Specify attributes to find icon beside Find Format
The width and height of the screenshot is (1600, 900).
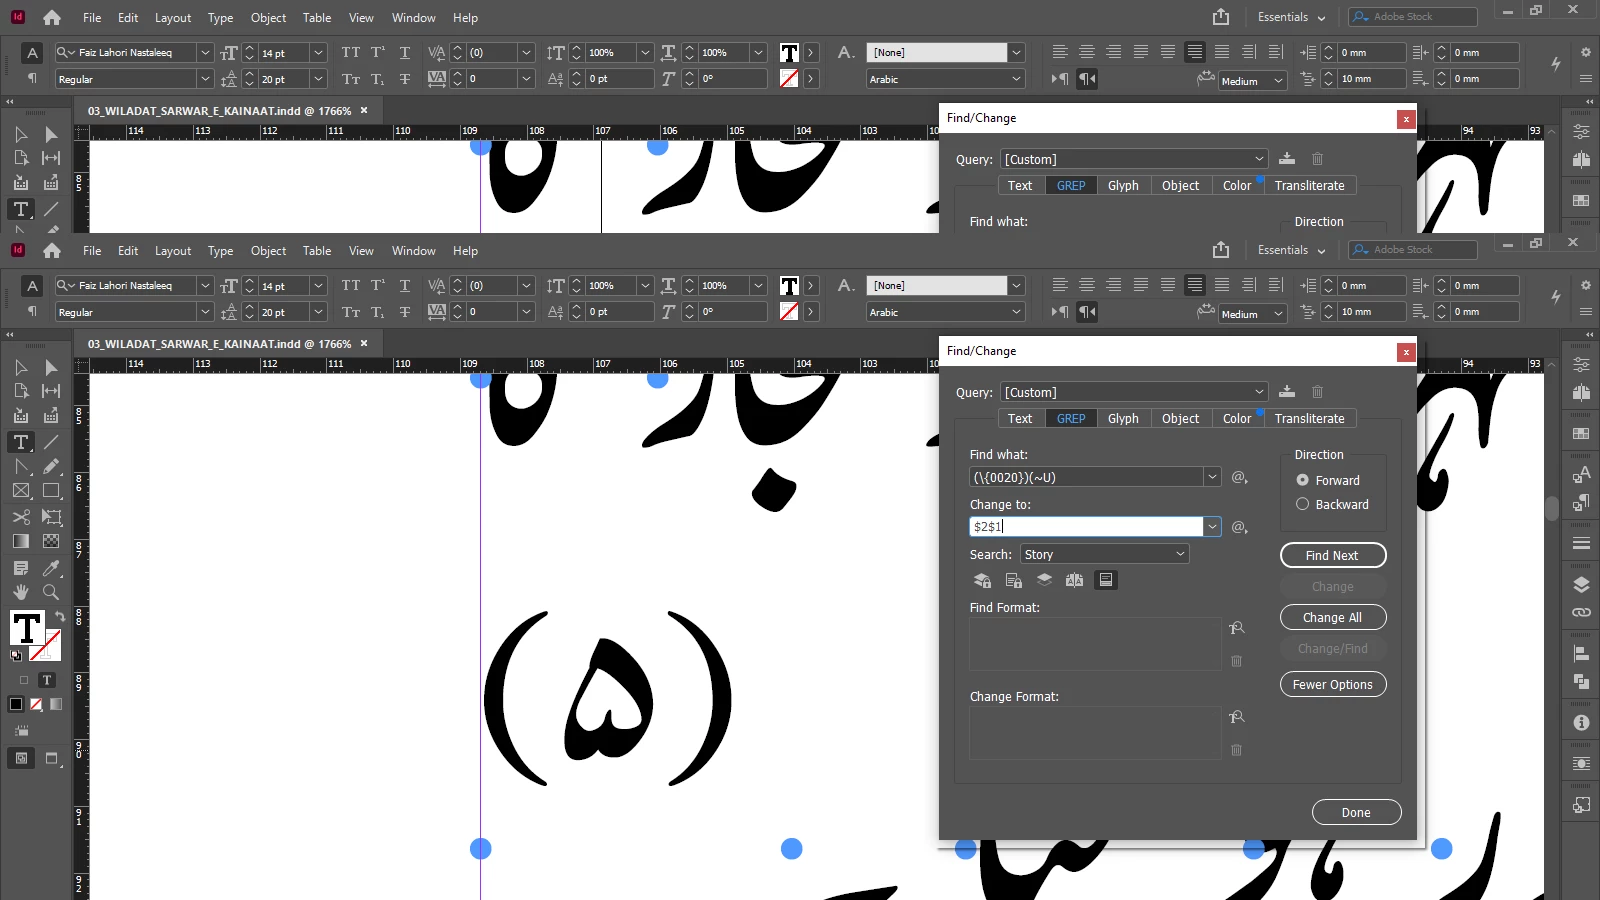1237,628
